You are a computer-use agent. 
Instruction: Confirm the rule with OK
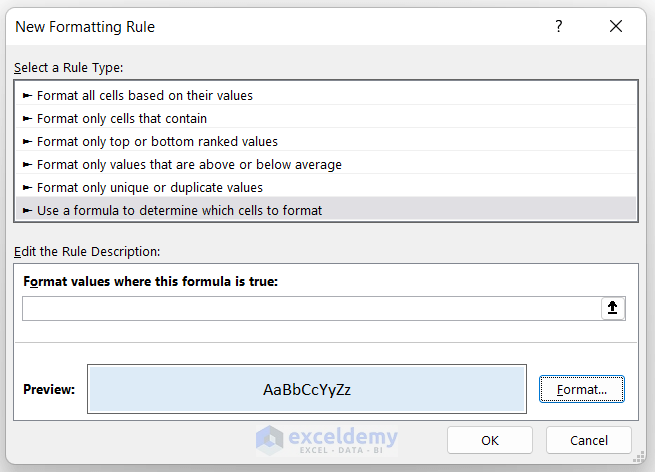(x=489, y=440)
